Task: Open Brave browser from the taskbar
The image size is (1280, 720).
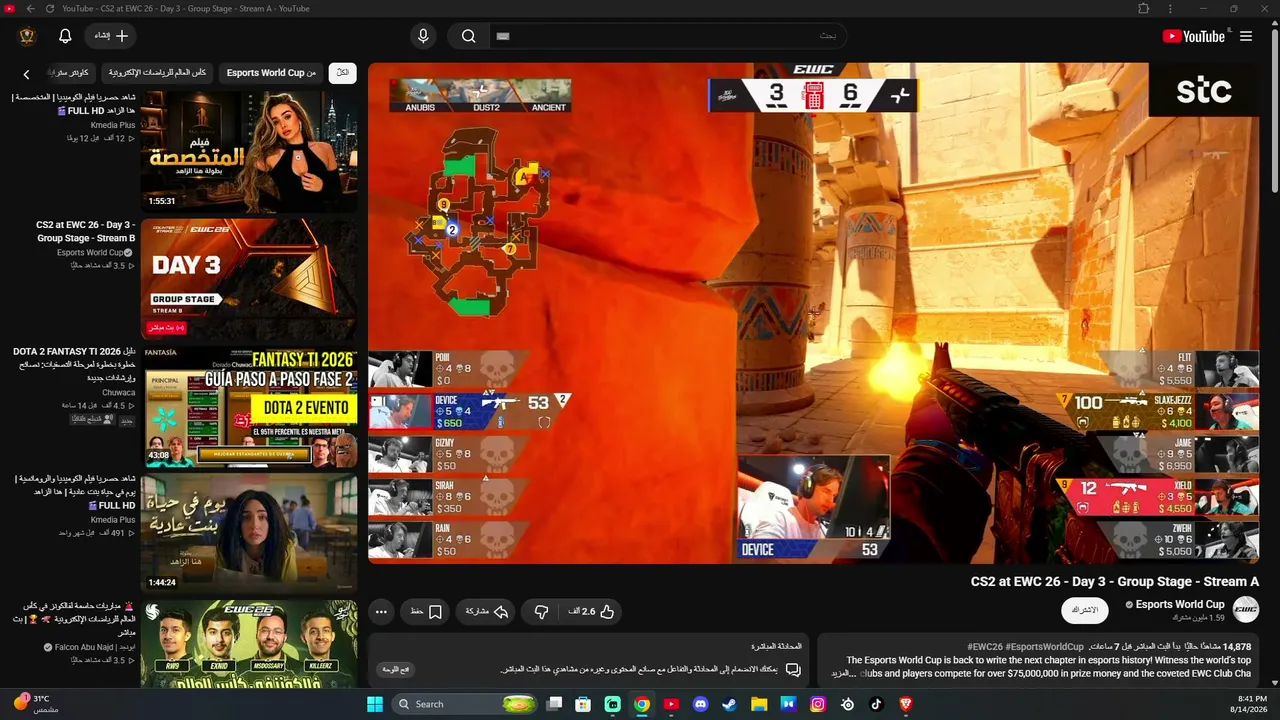Action: click(x=906, y=704)
